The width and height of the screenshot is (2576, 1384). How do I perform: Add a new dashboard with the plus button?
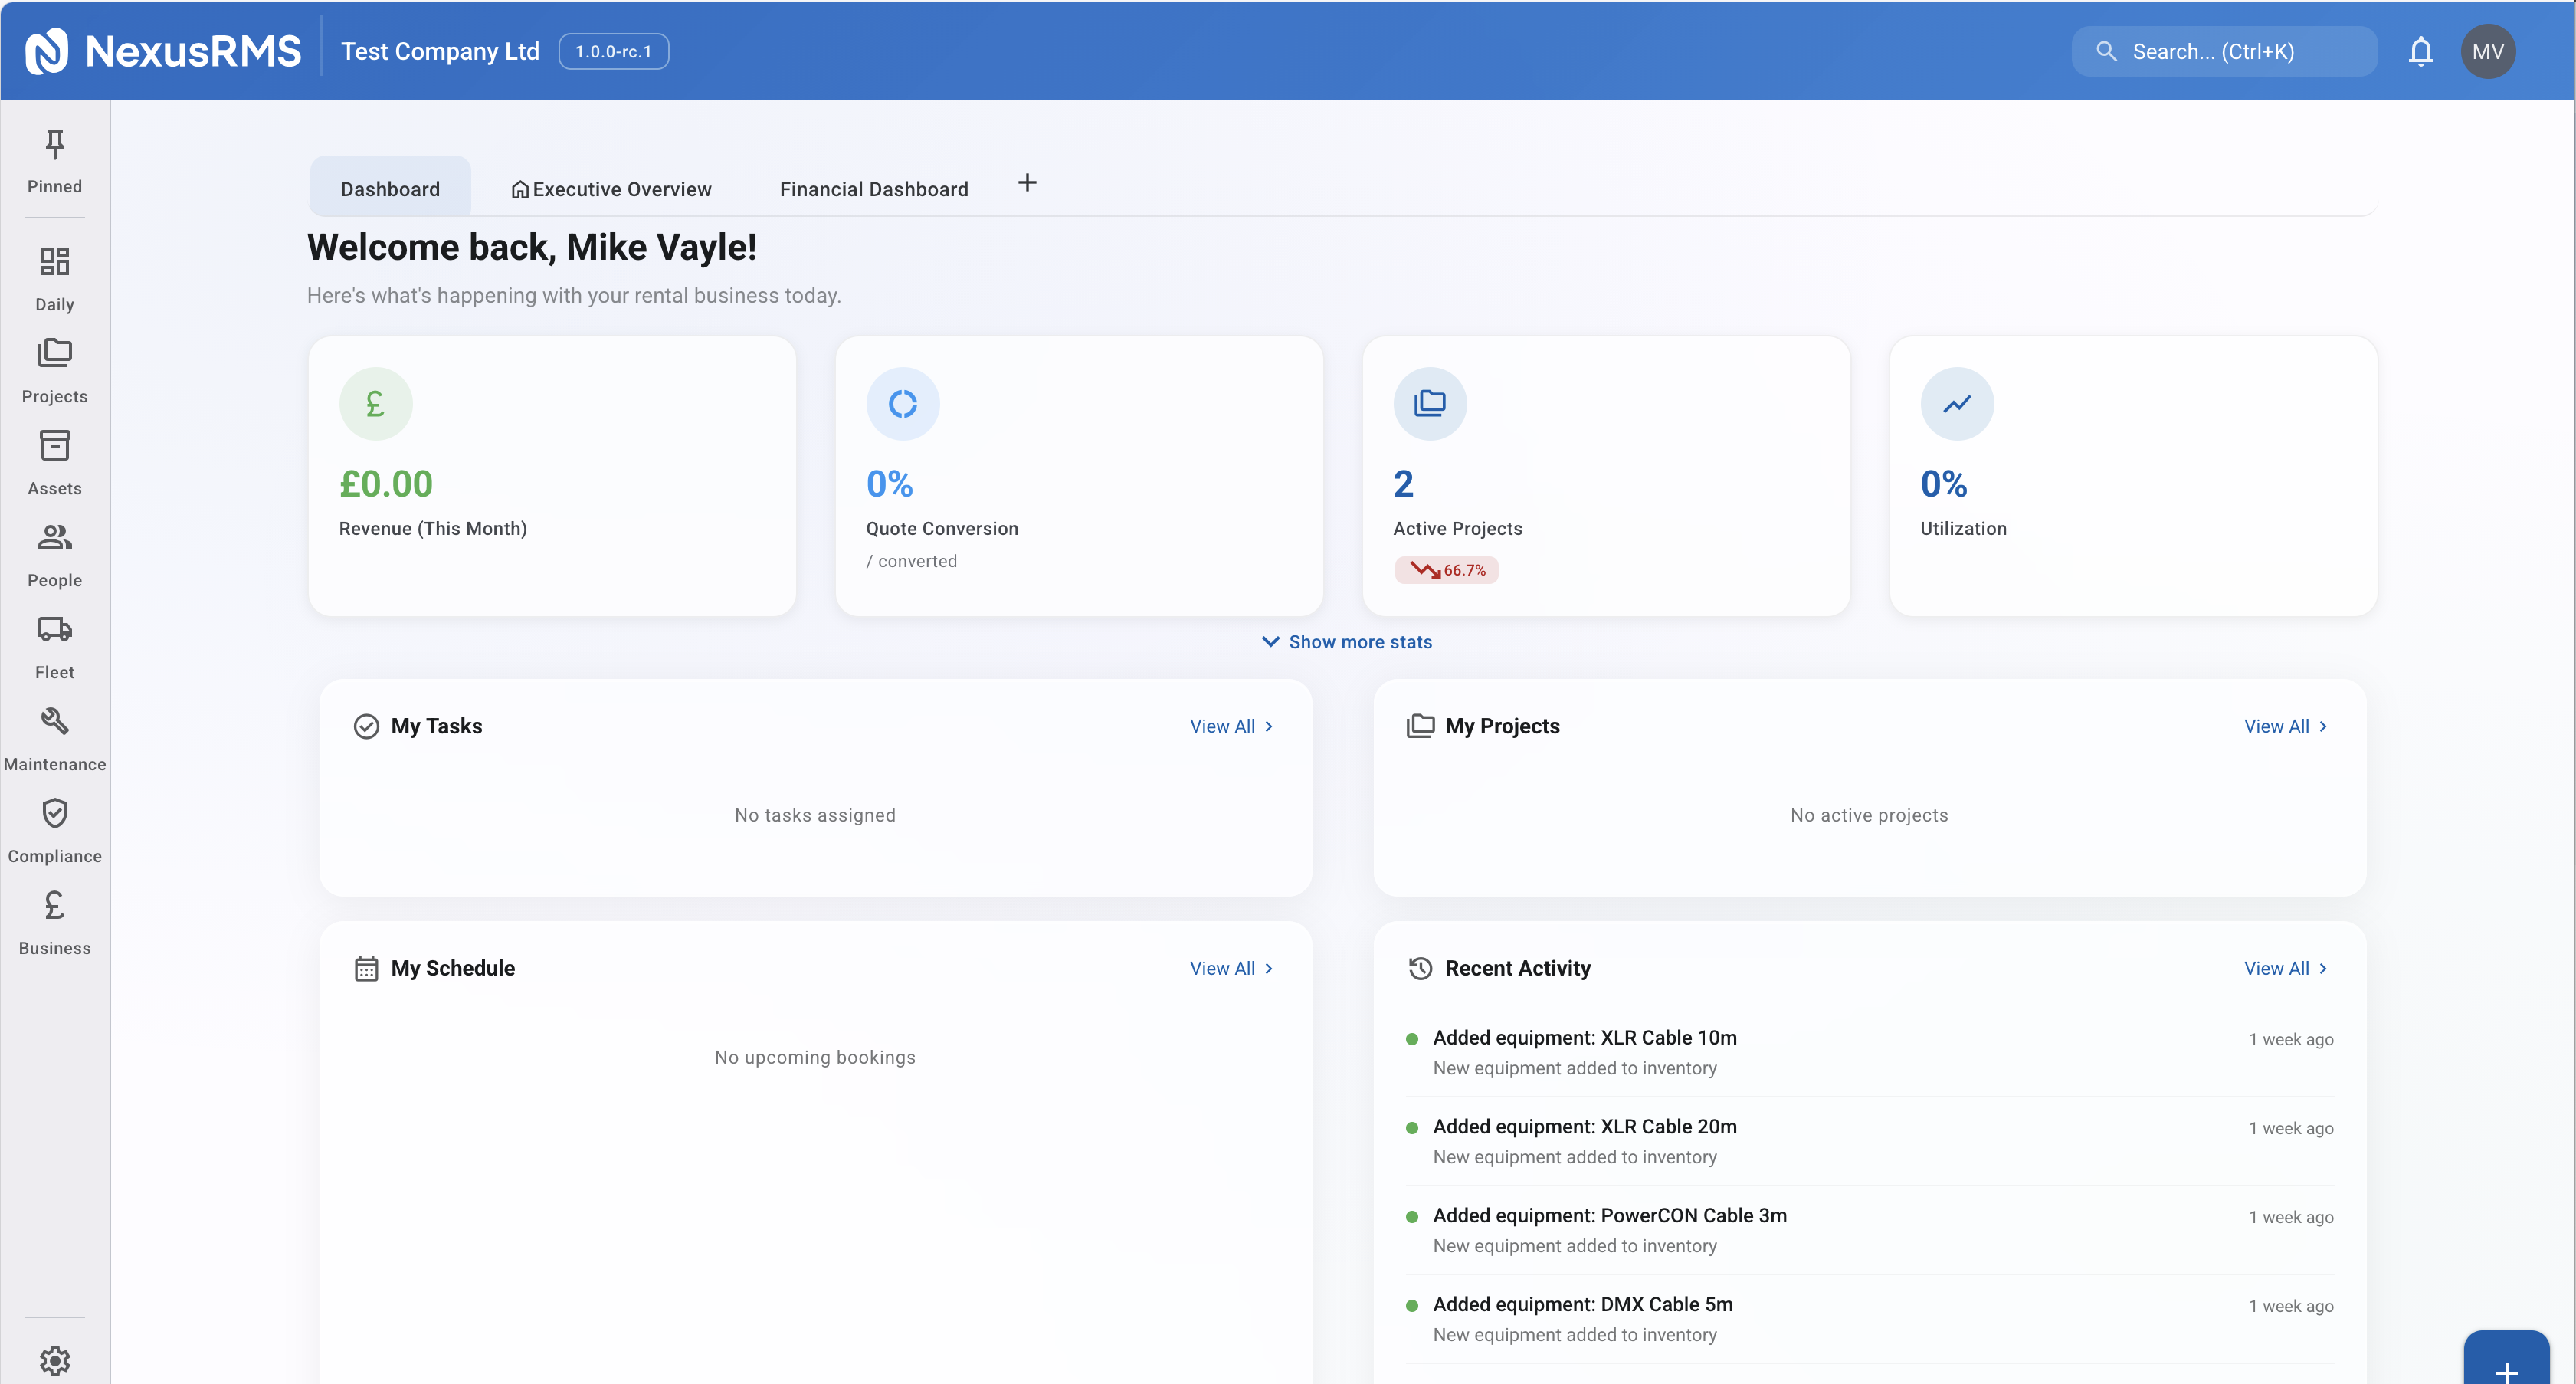pos(1027,183)
